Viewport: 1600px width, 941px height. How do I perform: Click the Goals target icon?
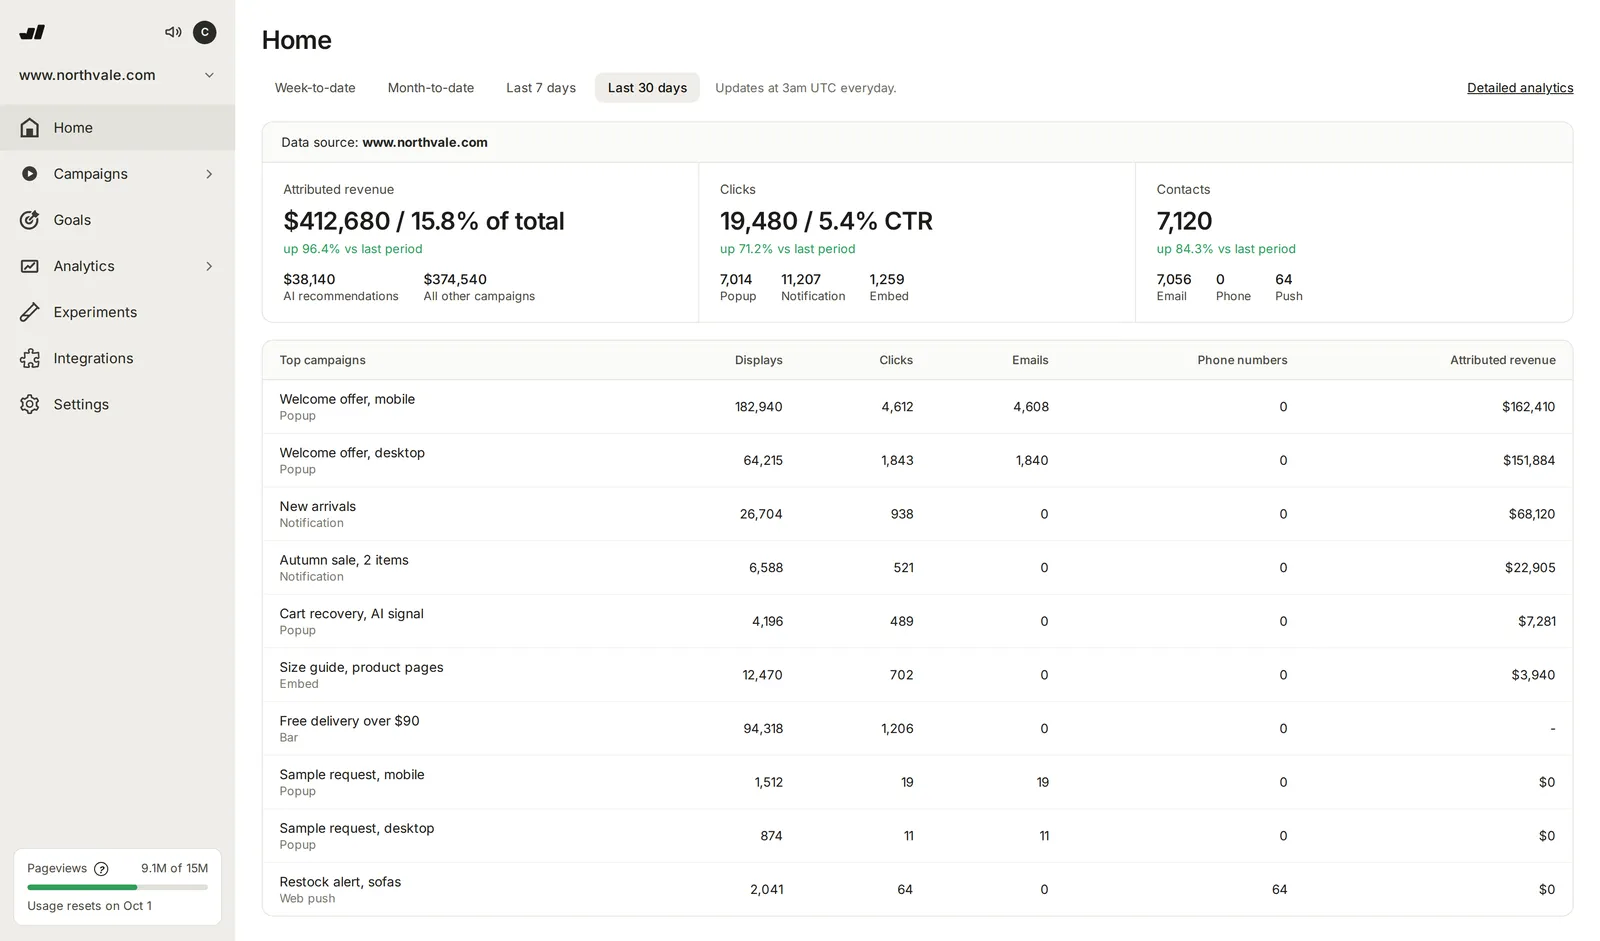[x=30, y=220]
